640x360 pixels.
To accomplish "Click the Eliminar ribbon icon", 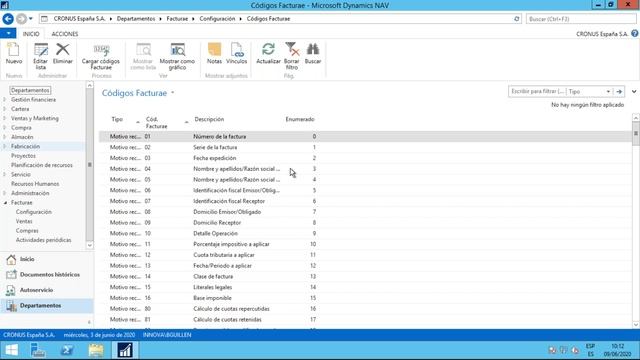I will click(x=62, y=53).
